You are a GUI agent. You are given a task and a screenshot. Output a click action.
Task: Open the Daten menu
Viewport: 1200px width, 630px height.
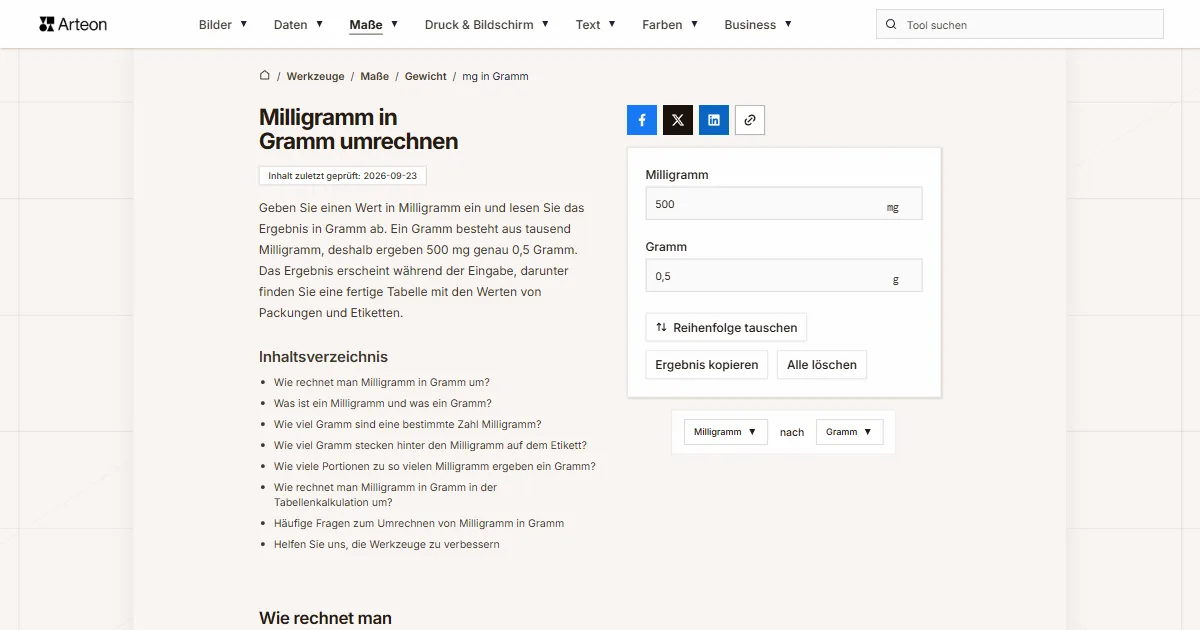pyautogui.click(x=298, y=24)
